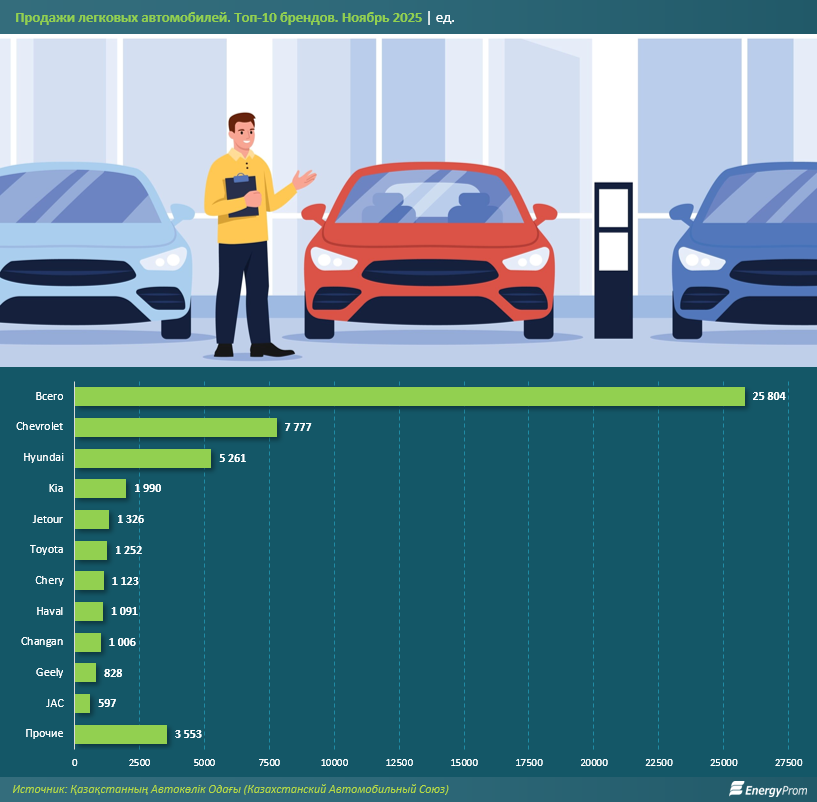Click the JAC sales bar

click(x=83, y=703)
